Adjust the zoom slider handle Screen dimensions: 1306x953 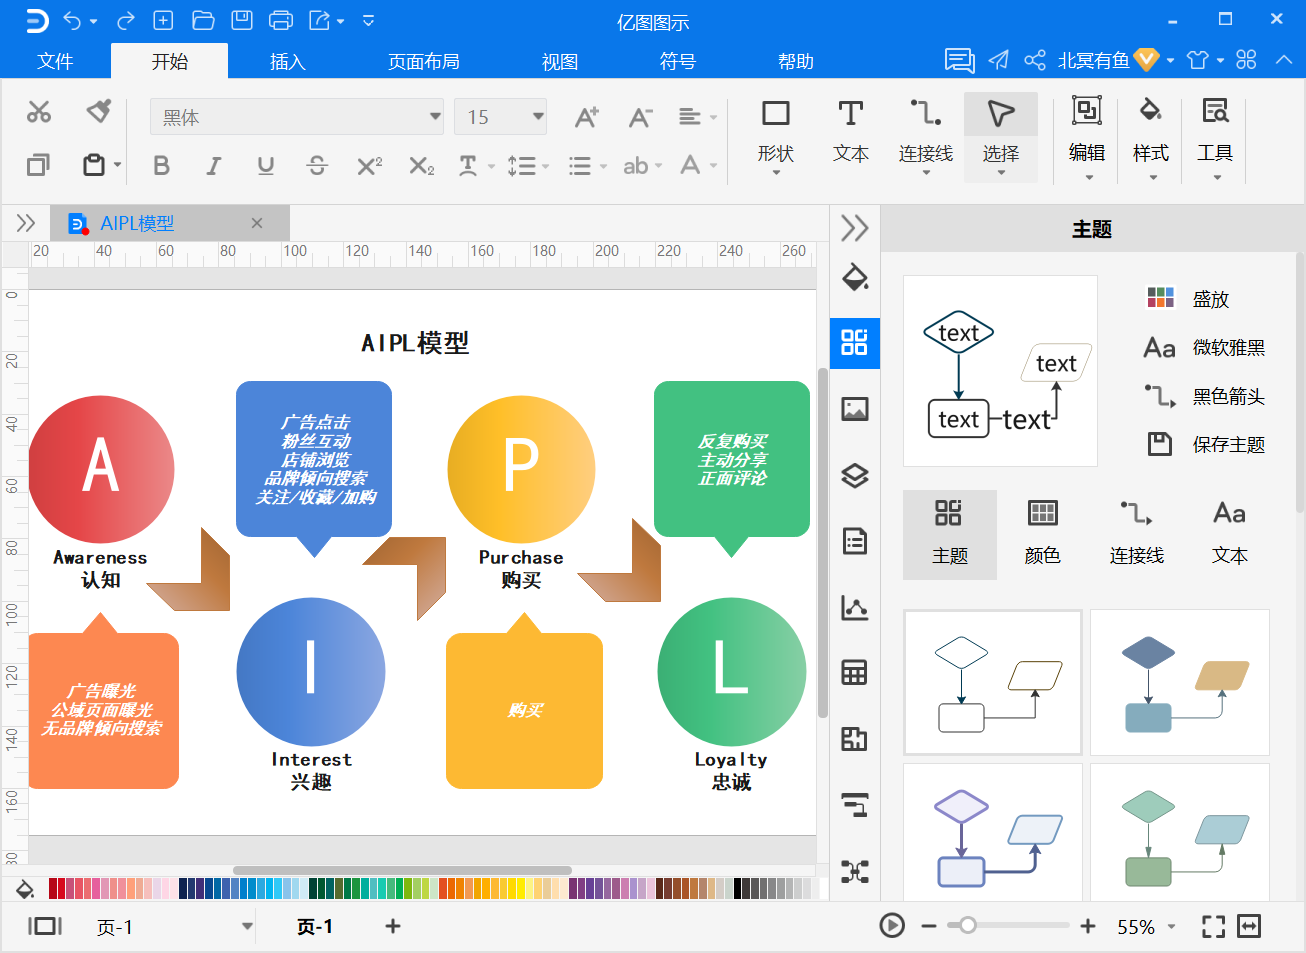coord(967,926)
